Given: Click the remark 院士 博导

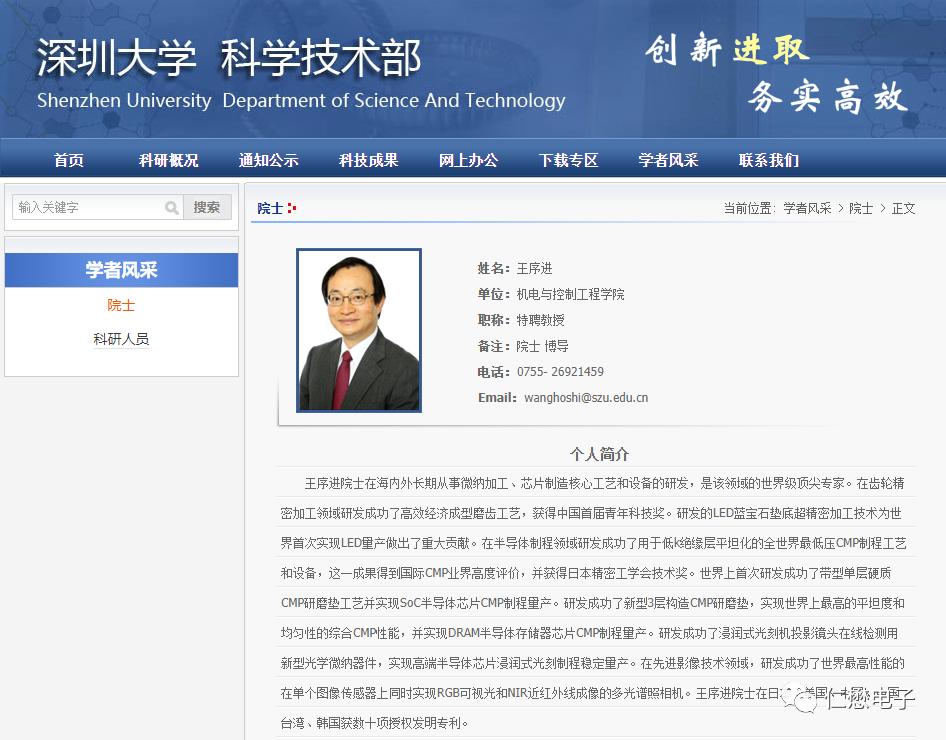Looking at the screenshot, I should point(542,346).
